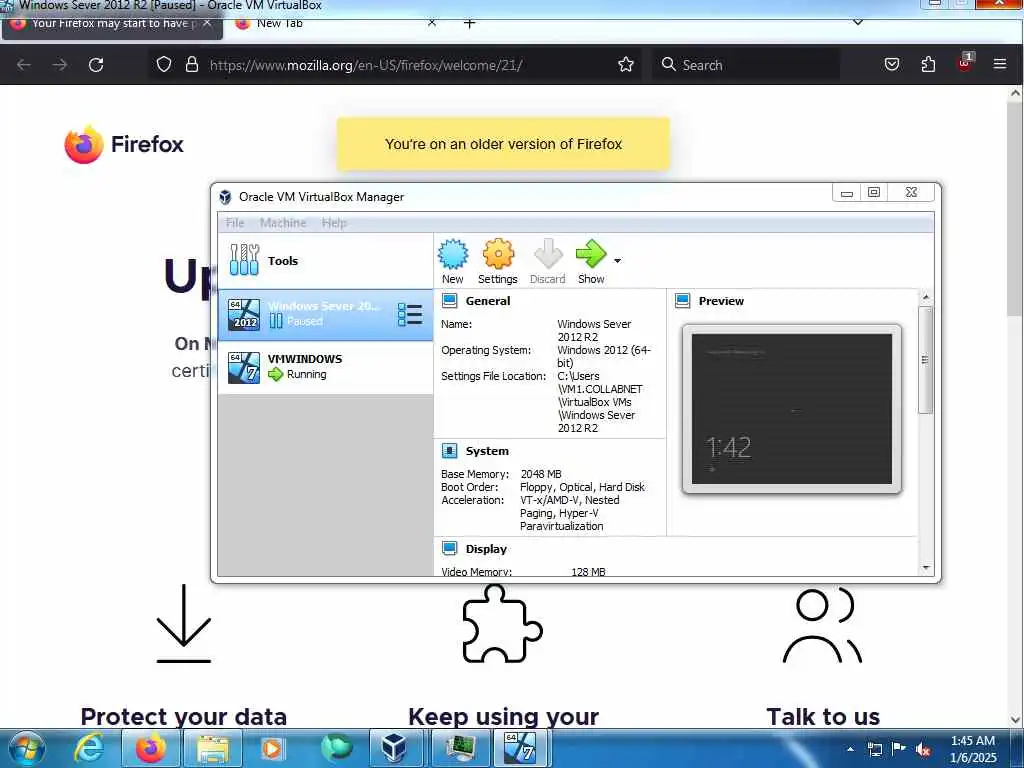
Task: Open Internet Explorer from the taskbar
Action: click(x=89, y=748)
